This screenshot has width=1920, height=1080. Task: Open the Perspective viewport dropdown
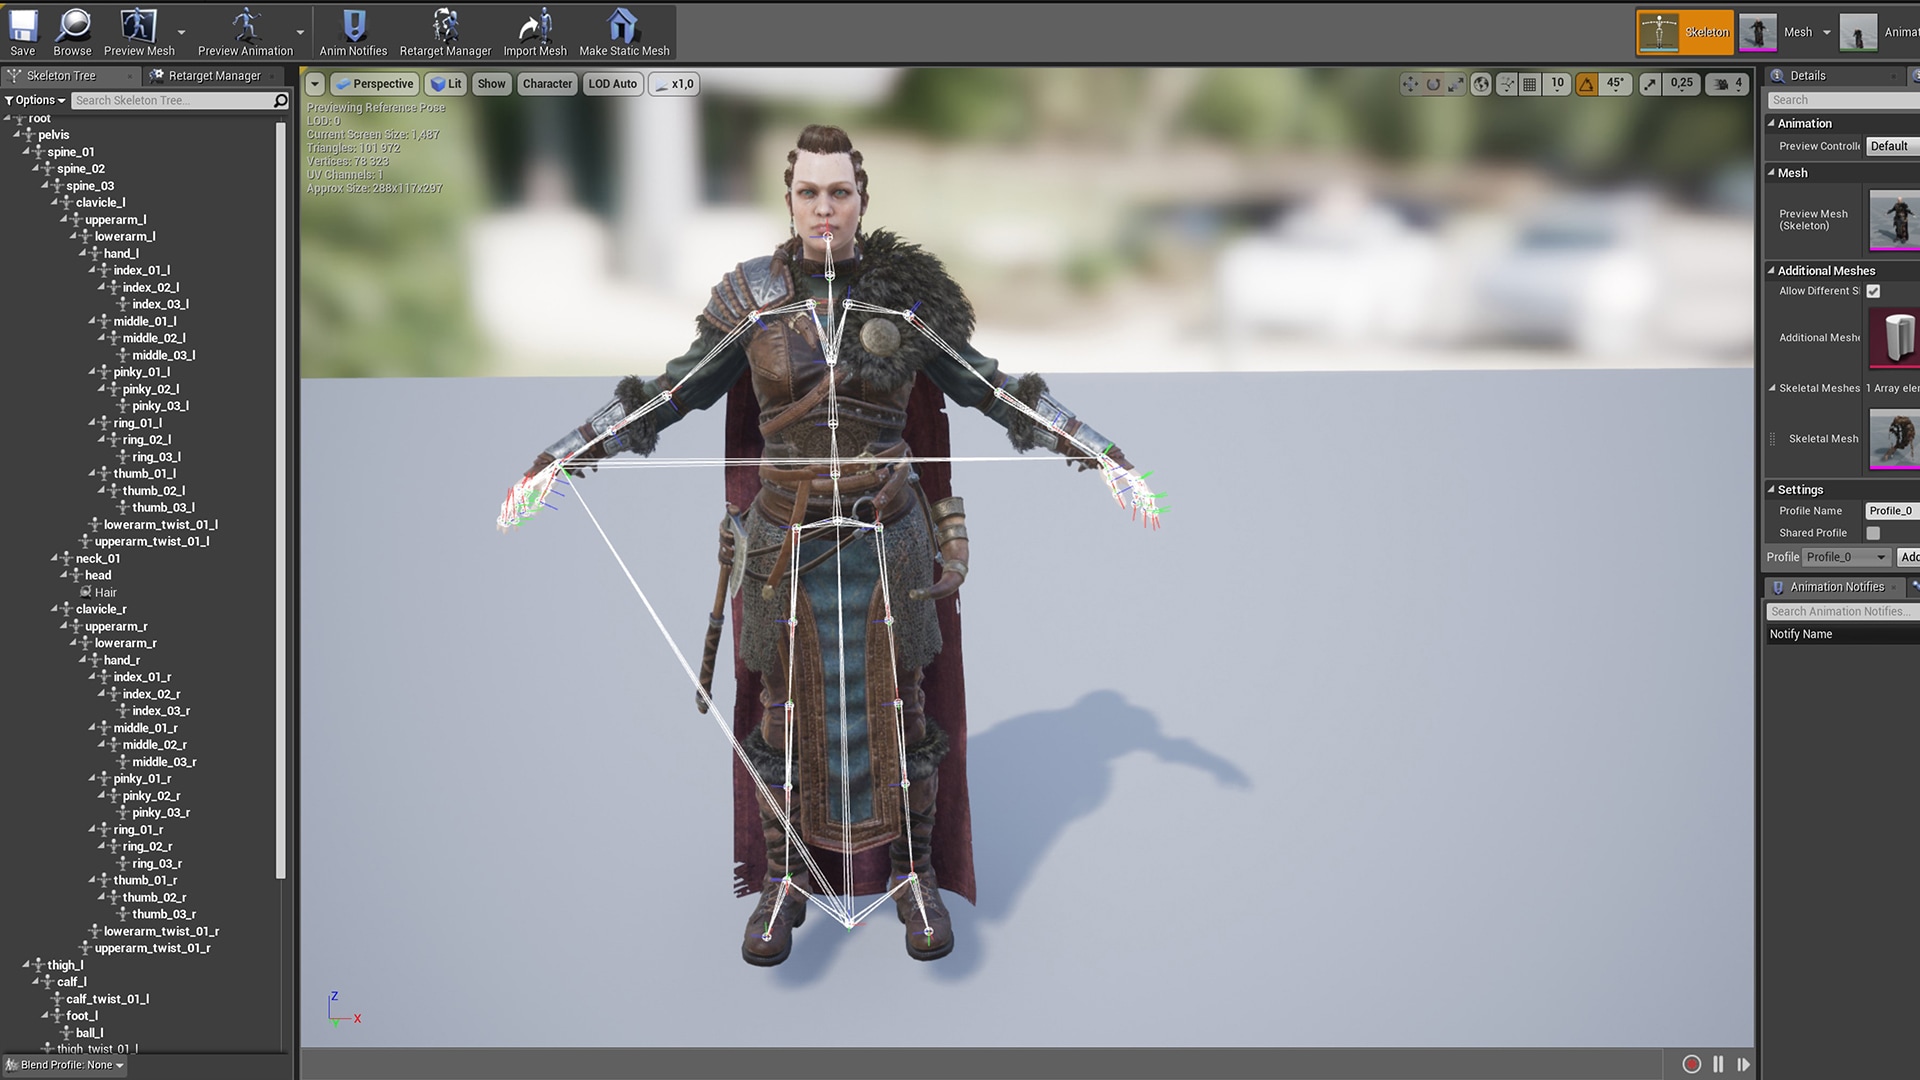(374, 84)
